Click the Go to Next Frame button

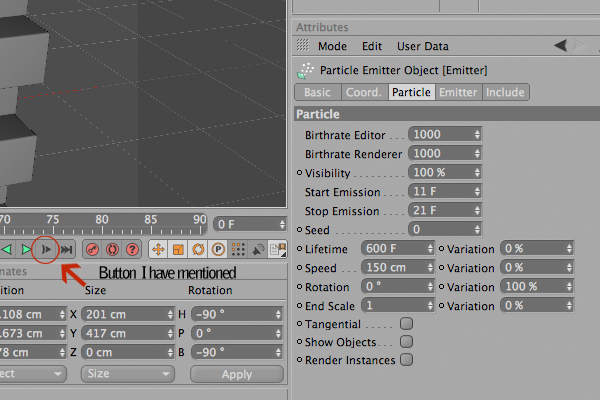(46, 250)
